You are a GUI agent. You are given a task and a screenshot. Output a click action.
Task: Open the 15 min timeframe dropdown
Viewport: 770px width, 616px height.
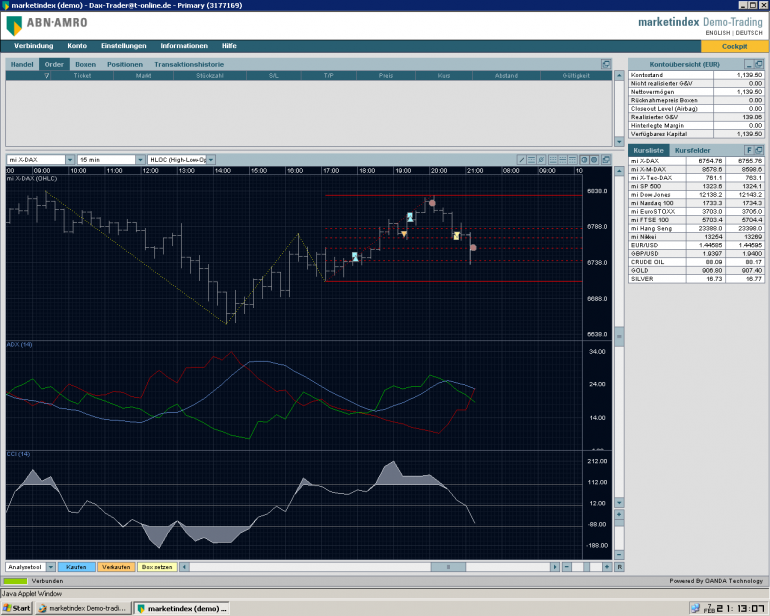tap(140, 160)
